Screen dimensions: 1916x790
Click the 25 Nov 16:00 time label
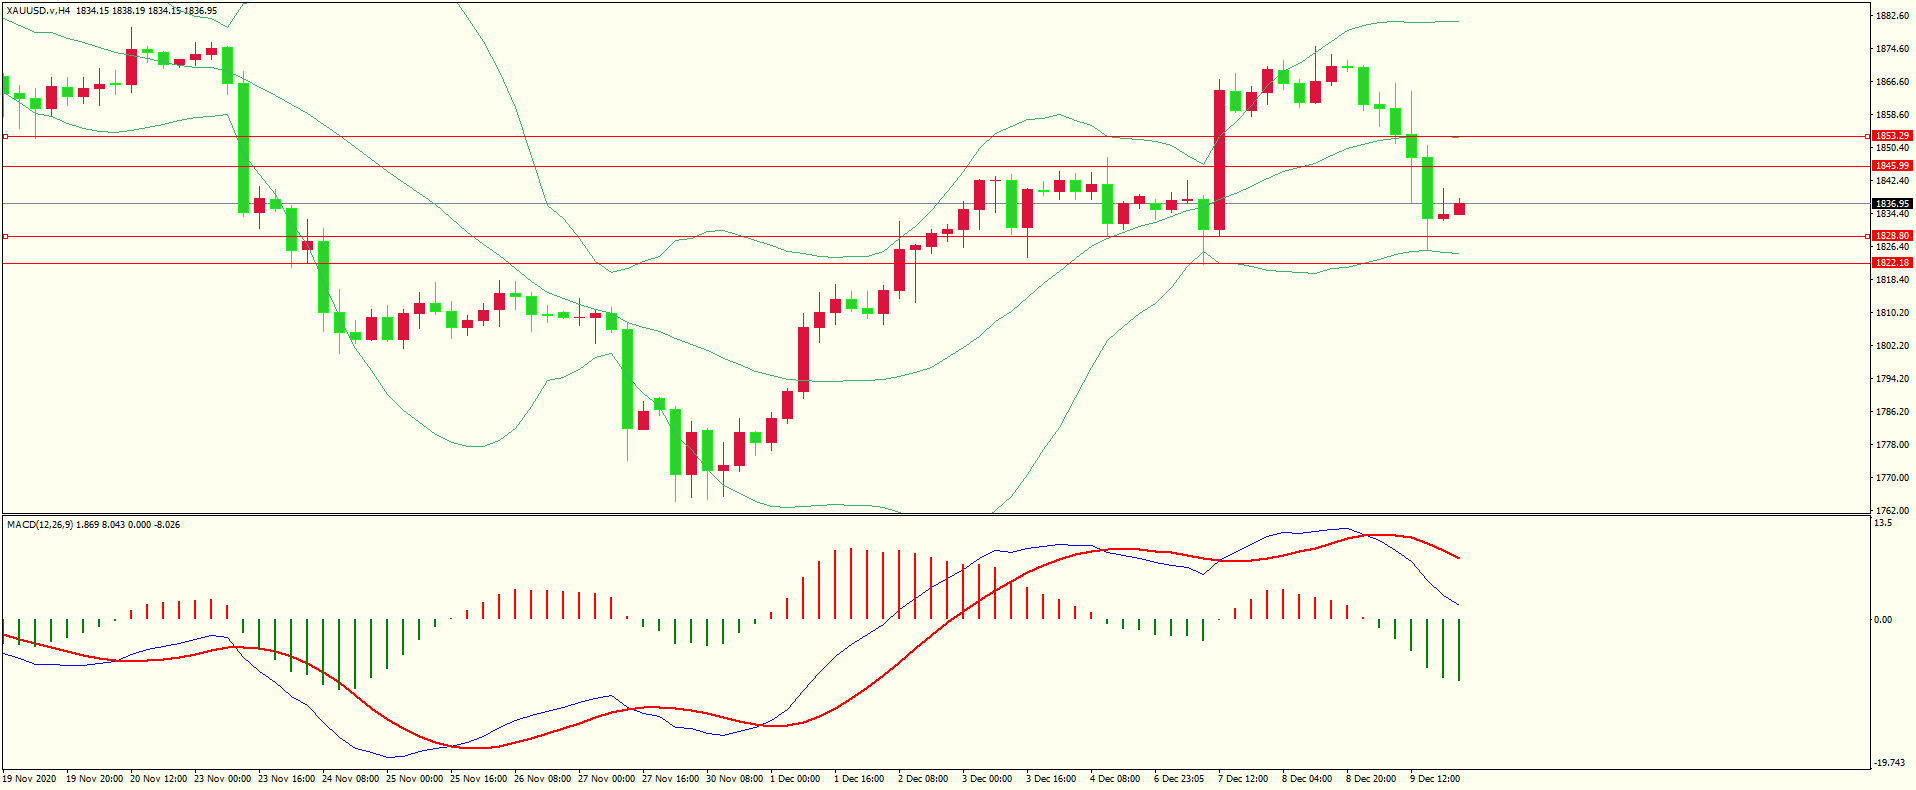point(479,779)
